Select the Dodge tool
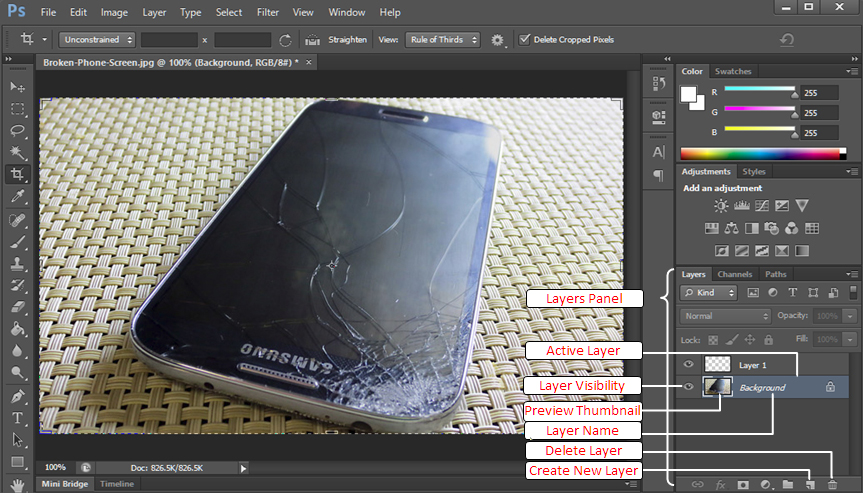 17,373
